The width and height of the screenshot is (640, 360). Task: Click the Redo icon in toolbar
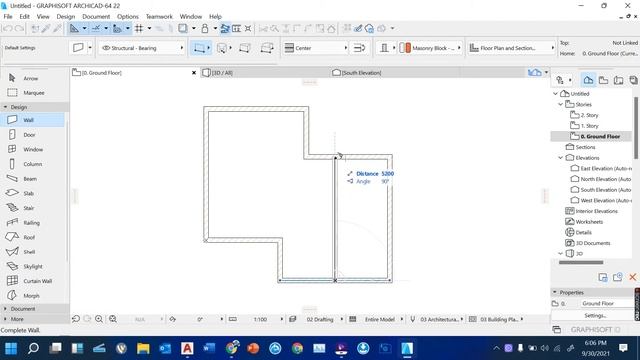pos(19,28)
